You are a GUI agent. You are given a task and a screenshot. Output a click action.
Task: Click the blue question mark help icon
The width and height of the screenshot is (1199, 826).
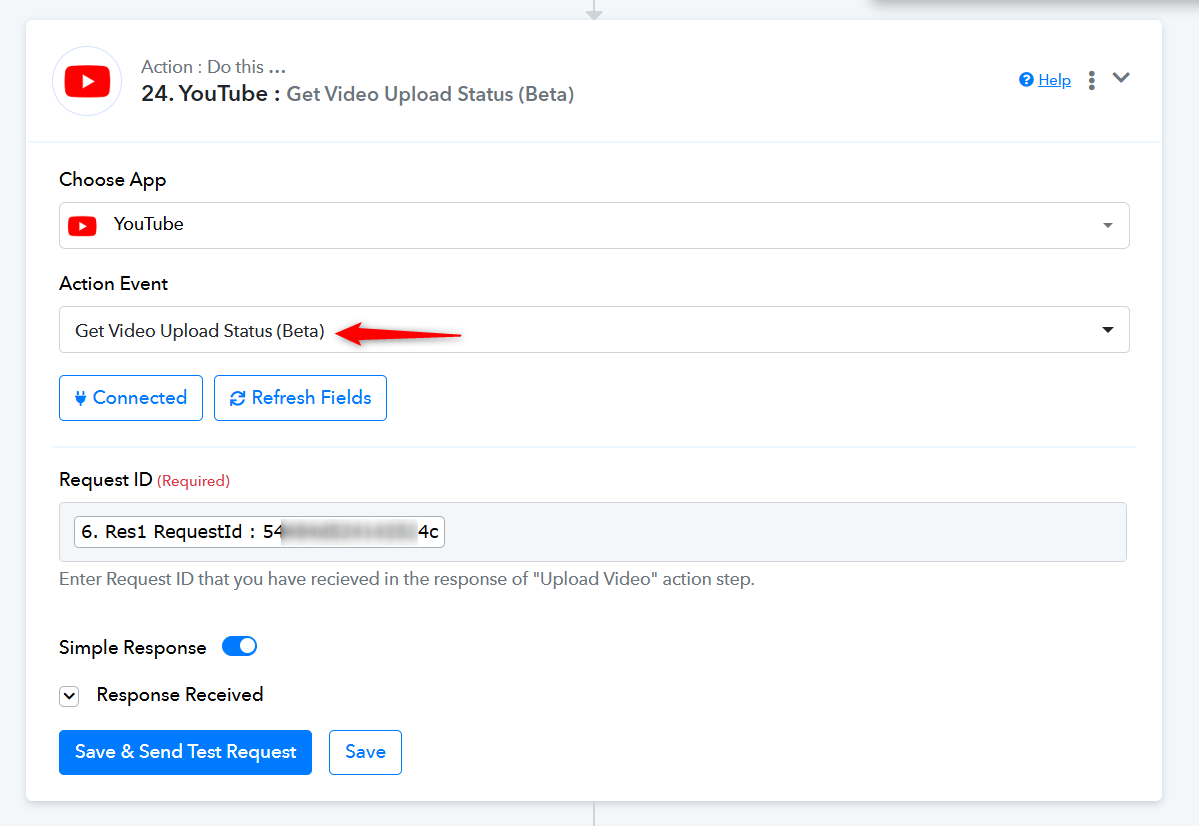[1026, 80]
